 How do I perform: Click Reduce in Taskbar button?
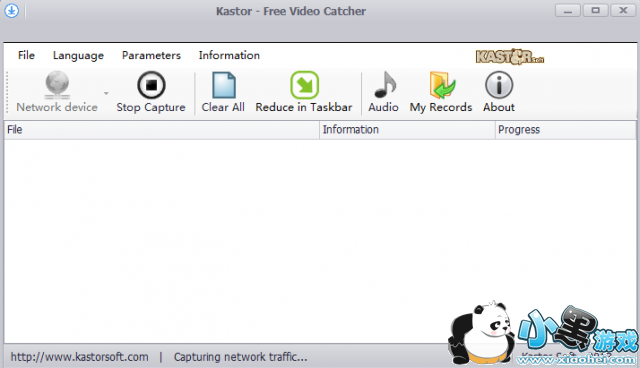[304, 92]
